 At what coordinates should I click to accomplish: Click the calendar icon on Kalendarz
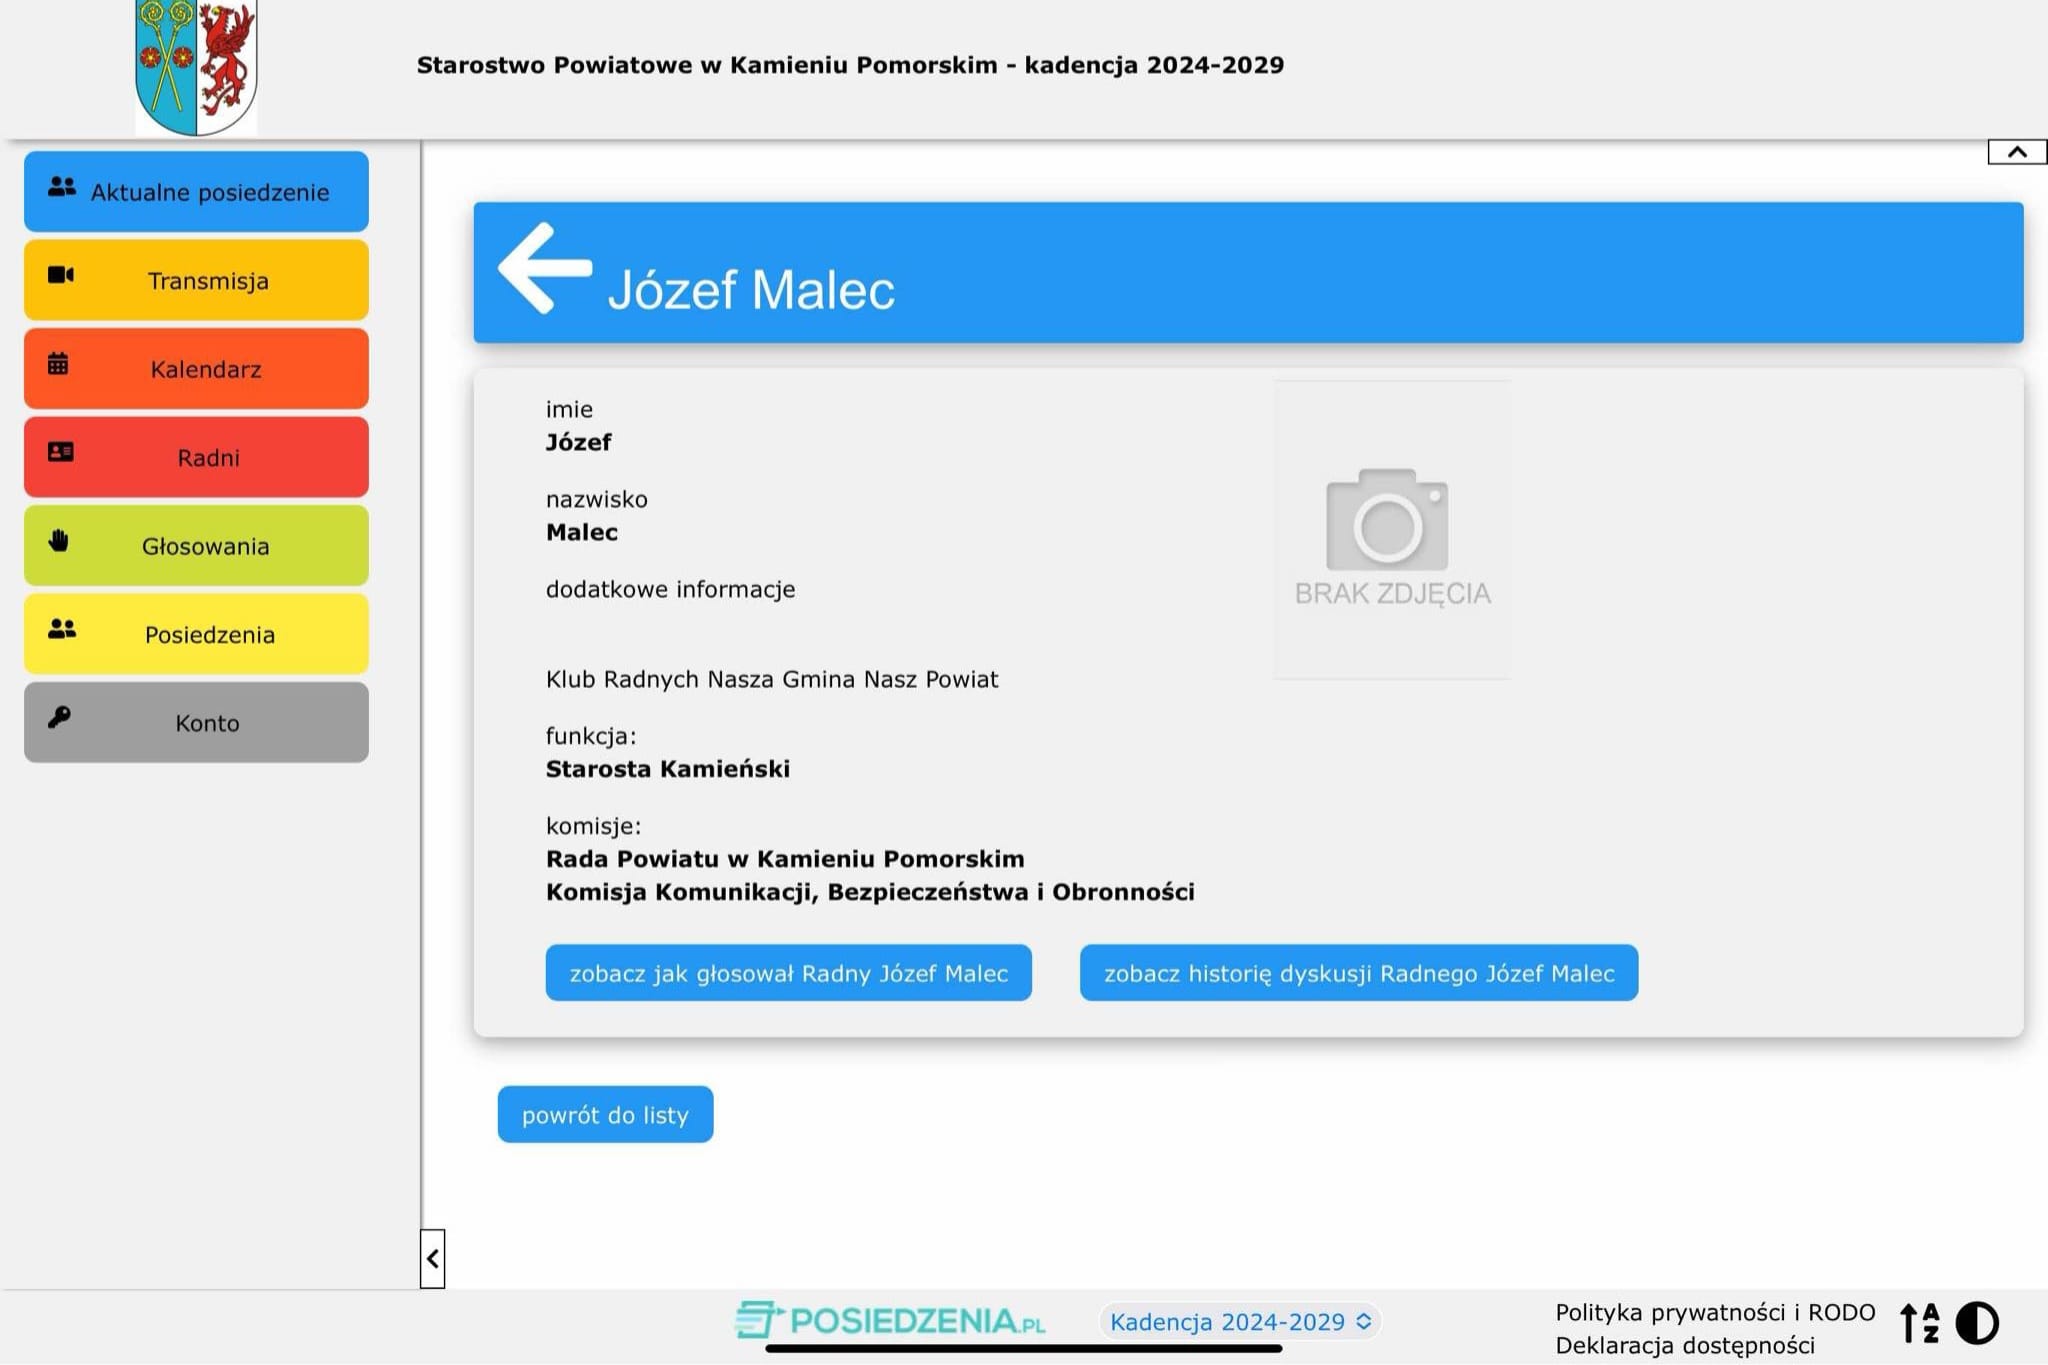point(58,364)
